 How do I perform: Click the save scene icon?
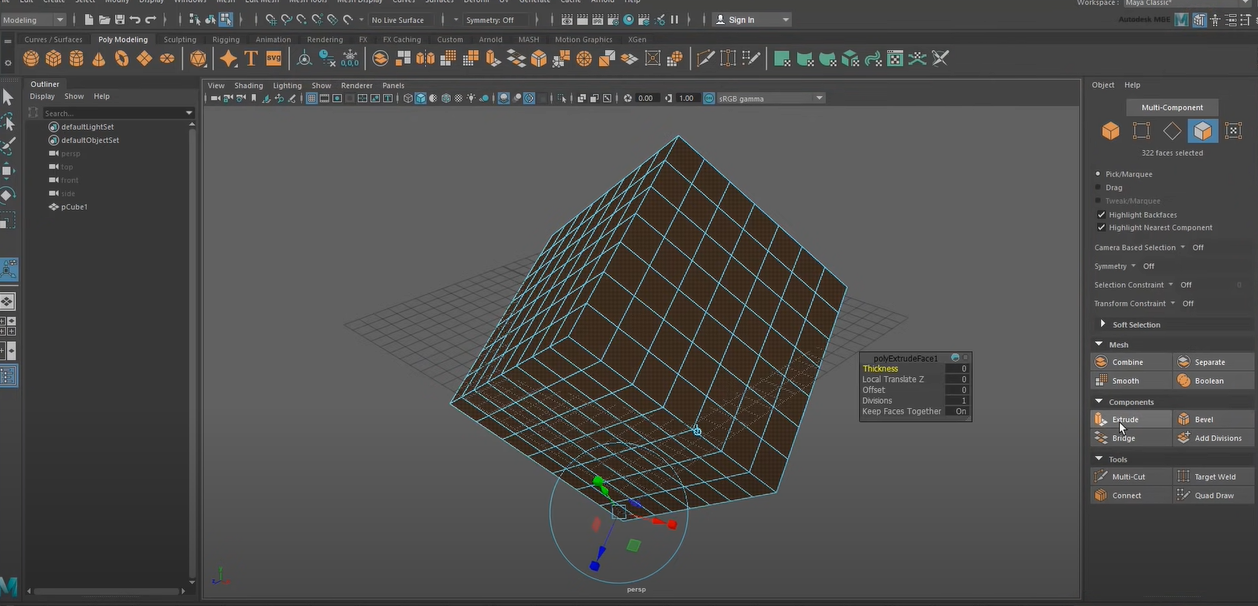click(x=120, y=20)
